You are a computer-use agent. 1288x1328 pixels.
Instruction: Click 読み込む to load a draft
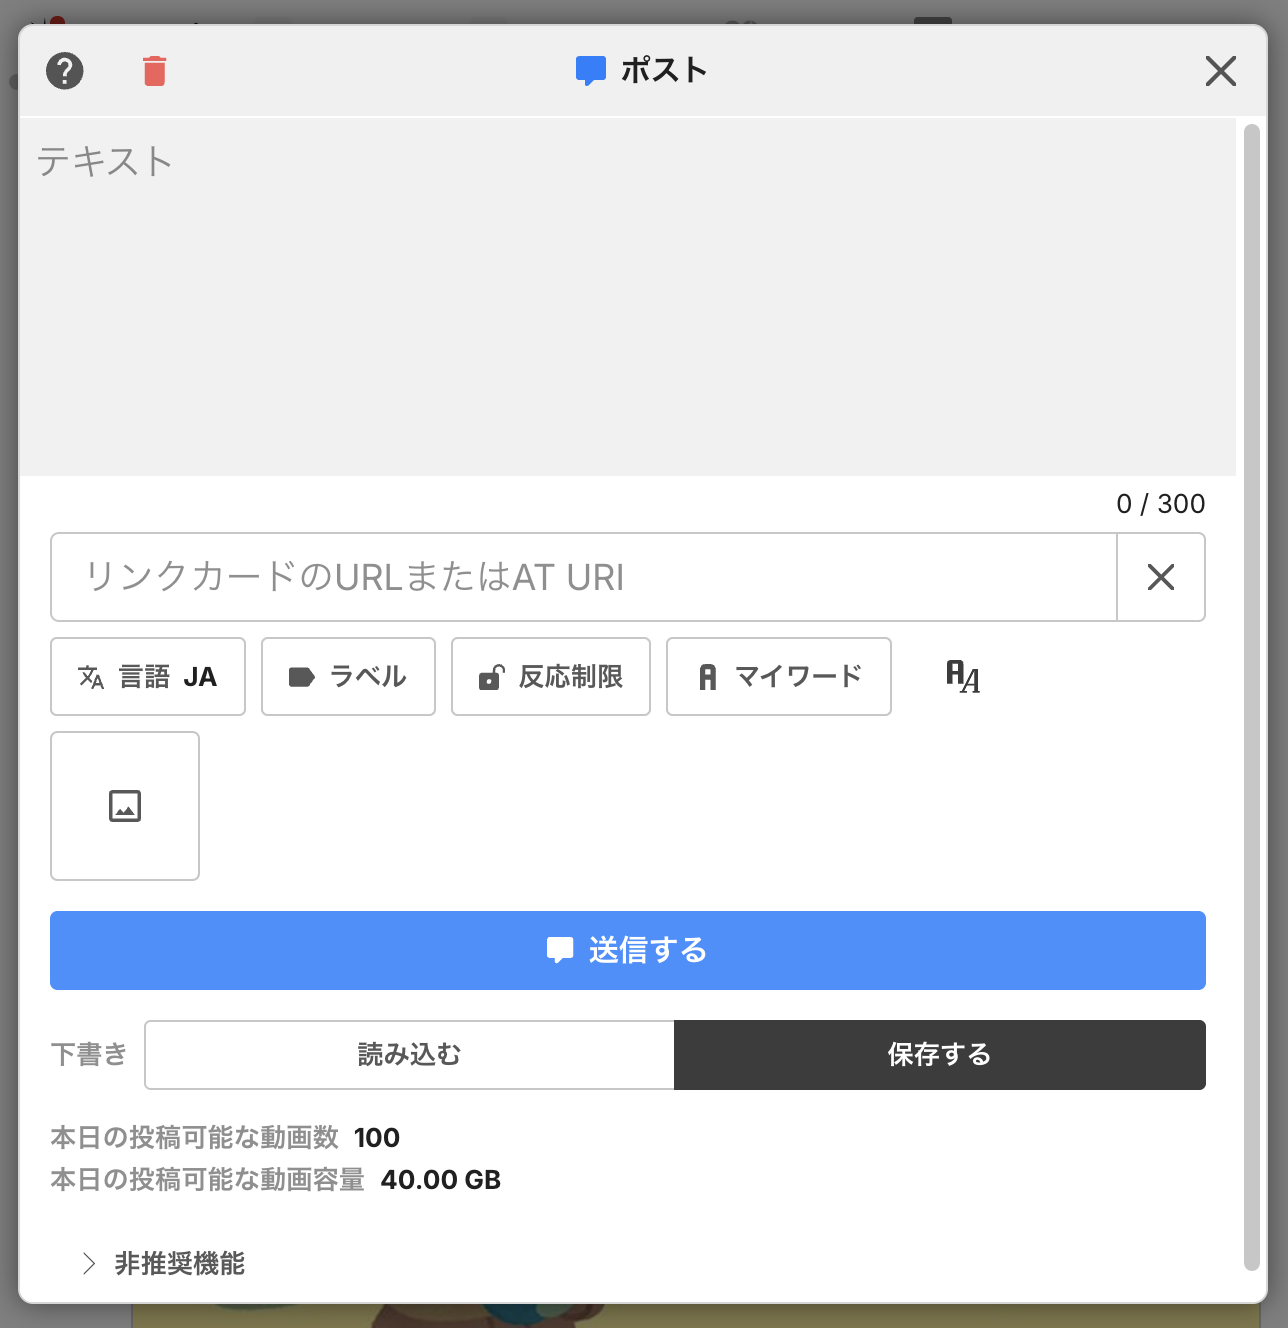[409, 1055]
